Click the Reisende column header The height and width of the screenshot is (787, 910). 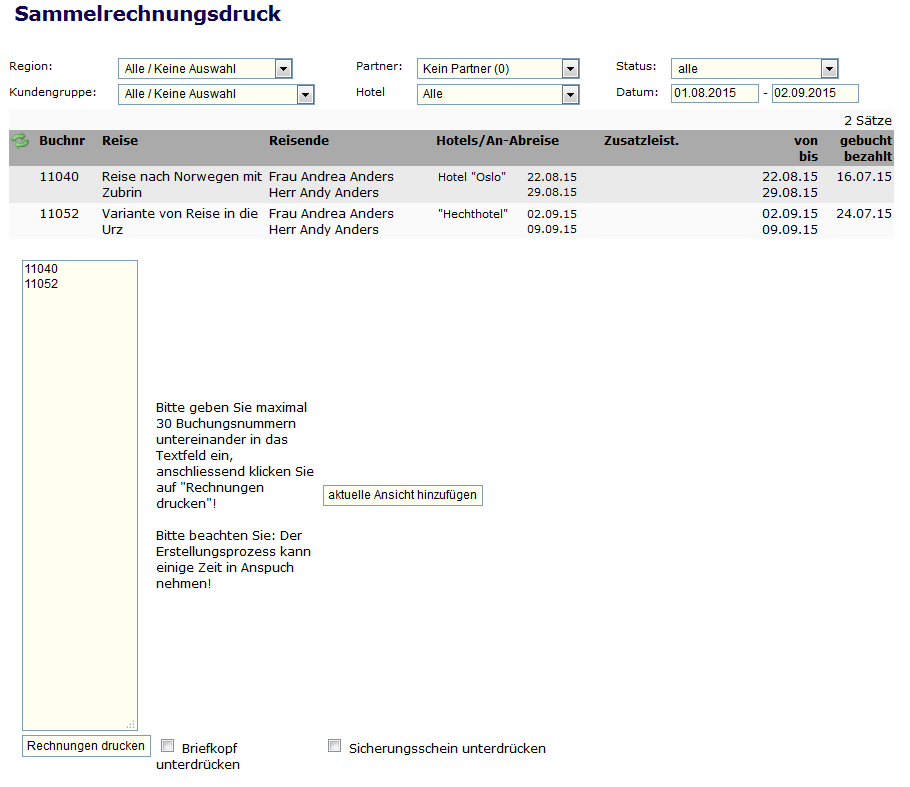tap(298, 141)
